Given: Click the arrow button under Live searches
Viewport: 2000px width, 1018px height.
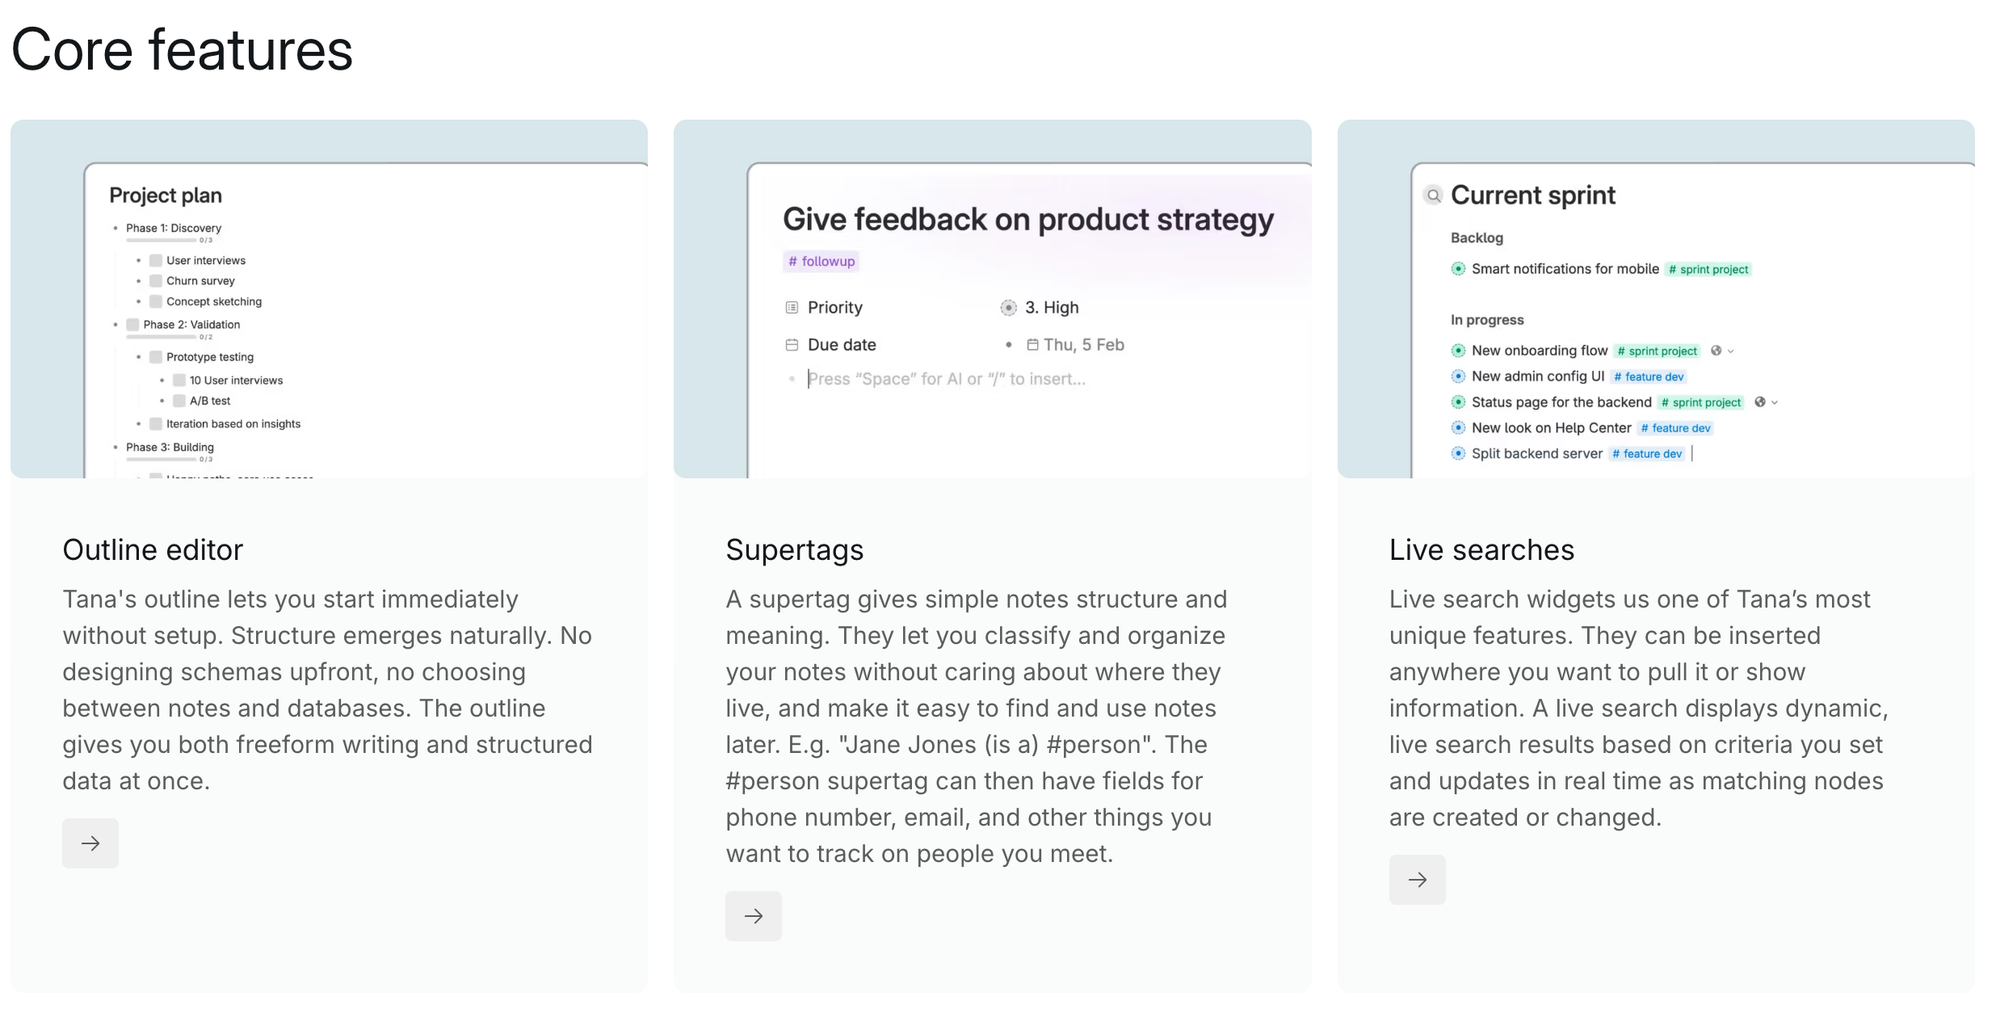Looking at the screenshot, I should [x=1417, y=880].
